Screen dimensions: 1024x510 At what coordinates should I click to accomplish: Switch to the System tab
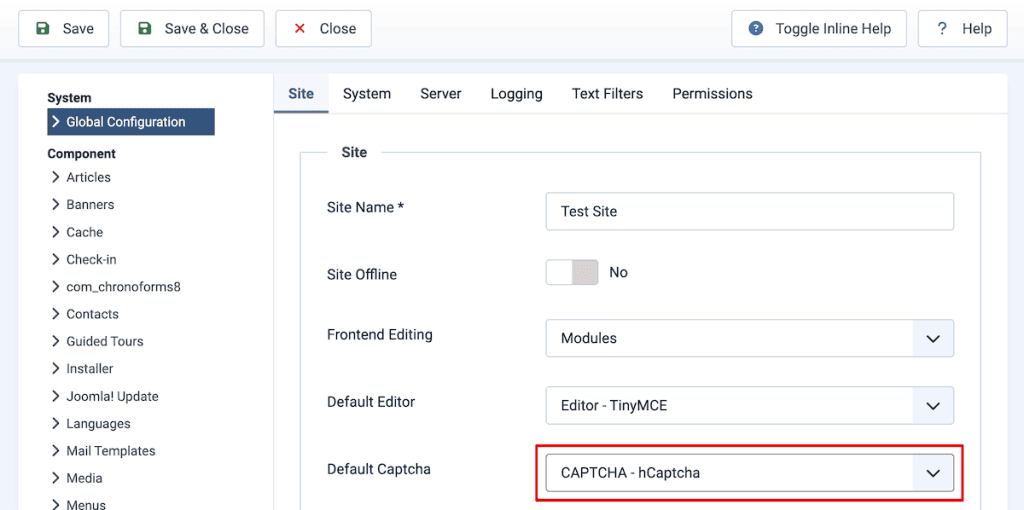pos(367,93)
